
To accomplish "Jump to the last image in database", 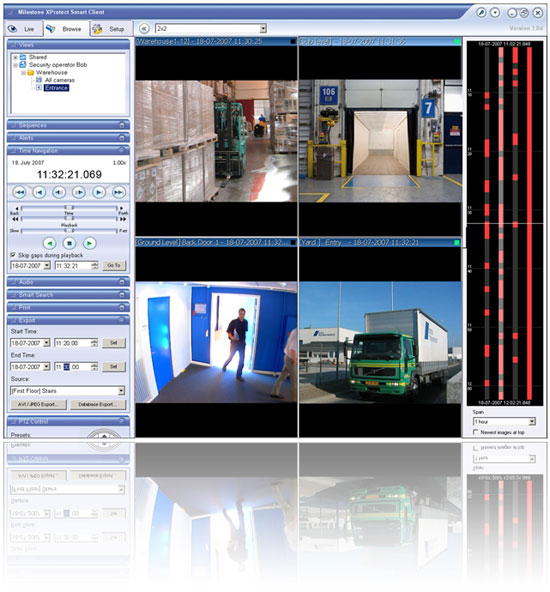I will (x=118, y=193).
